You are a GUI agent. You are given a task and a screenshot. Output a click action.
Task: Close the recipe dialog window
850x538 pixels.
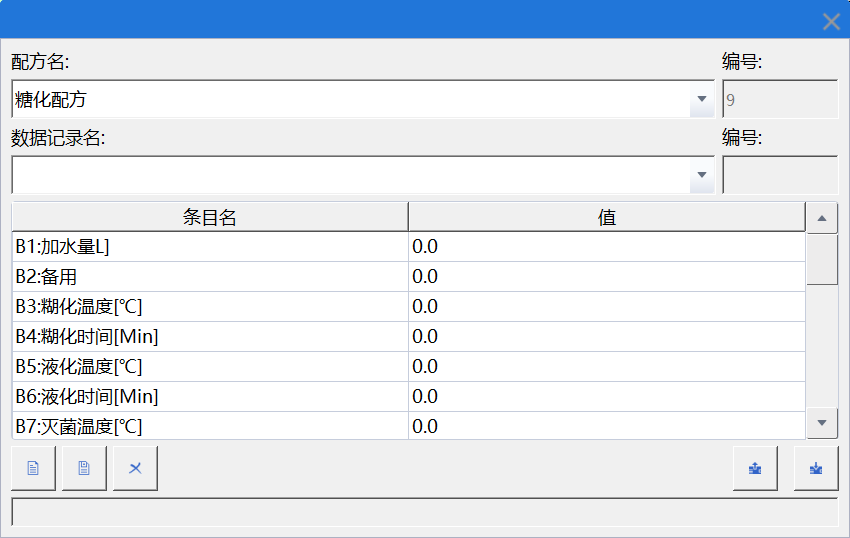830,21
